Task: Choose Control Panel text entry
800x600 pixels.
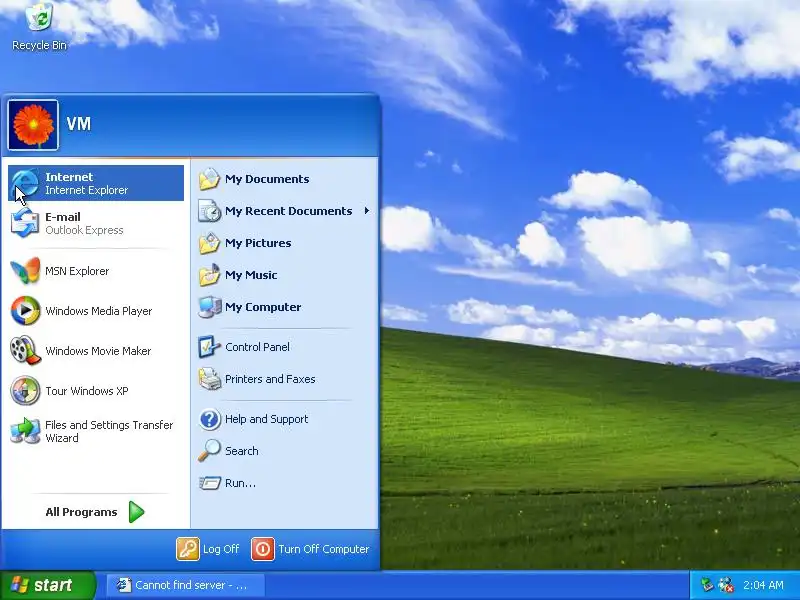Action: tap(257, 347)
